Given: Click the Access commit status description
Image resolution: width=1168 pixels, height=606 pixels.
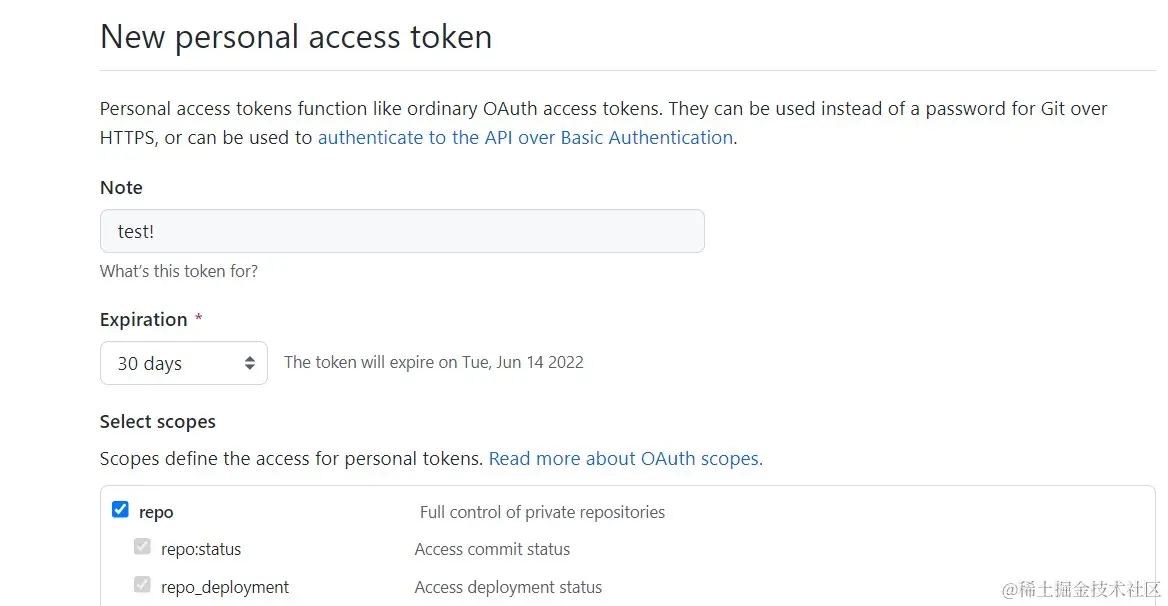Looking at the screenshot, I should [x=492, y=549].
